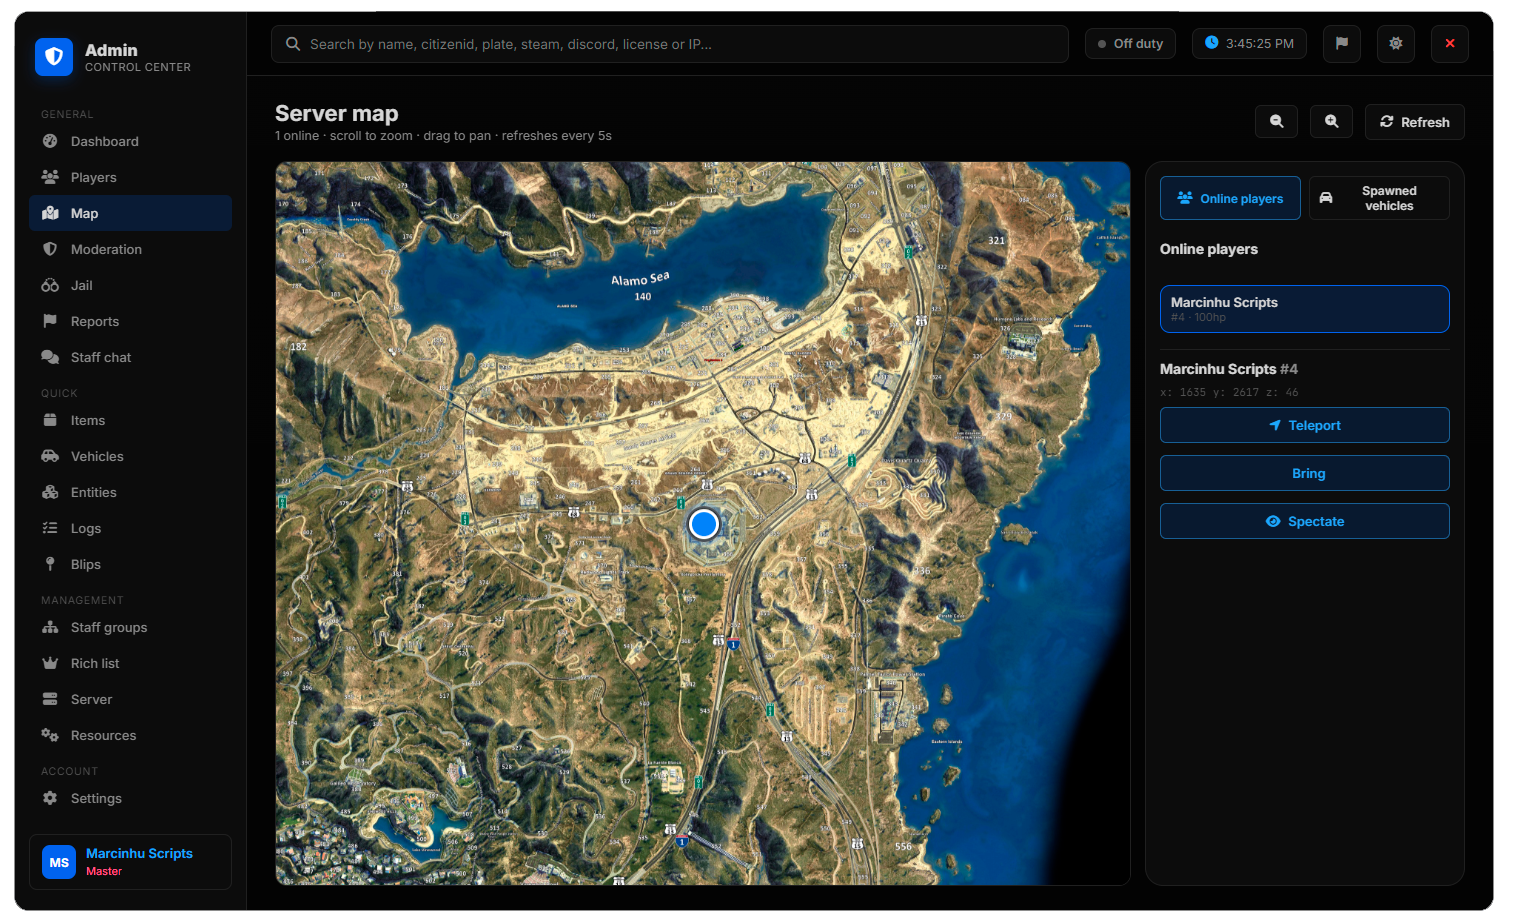Viewport: 1513px width, 921px height.
Task: Select the Online players tab
Action: (1230, 198)
